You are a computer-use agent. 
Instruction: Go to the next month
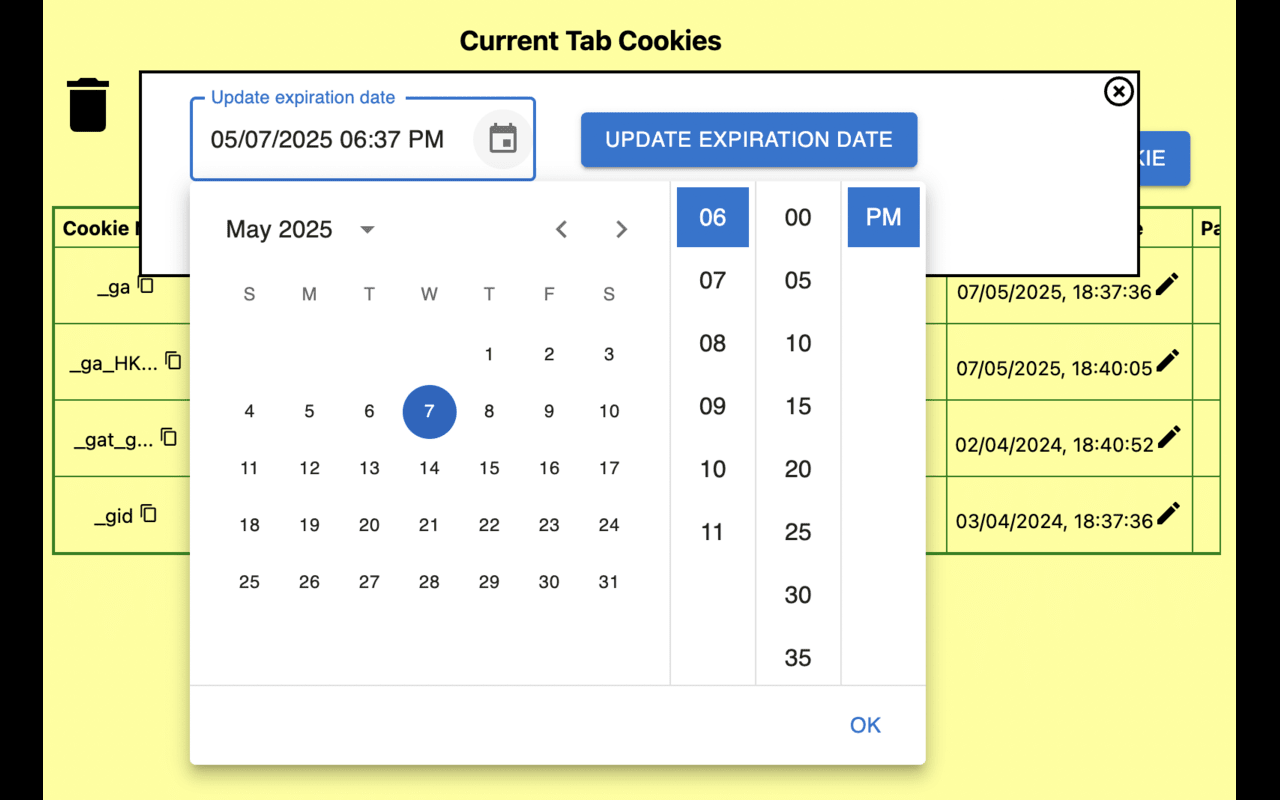[621, 229]
